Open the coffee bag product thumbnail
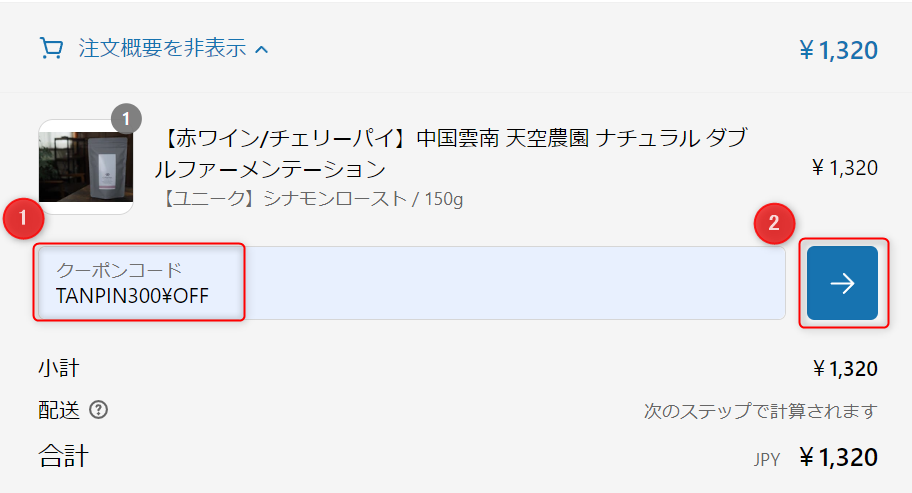The image size is (912, 493). (x=86, y=167)
